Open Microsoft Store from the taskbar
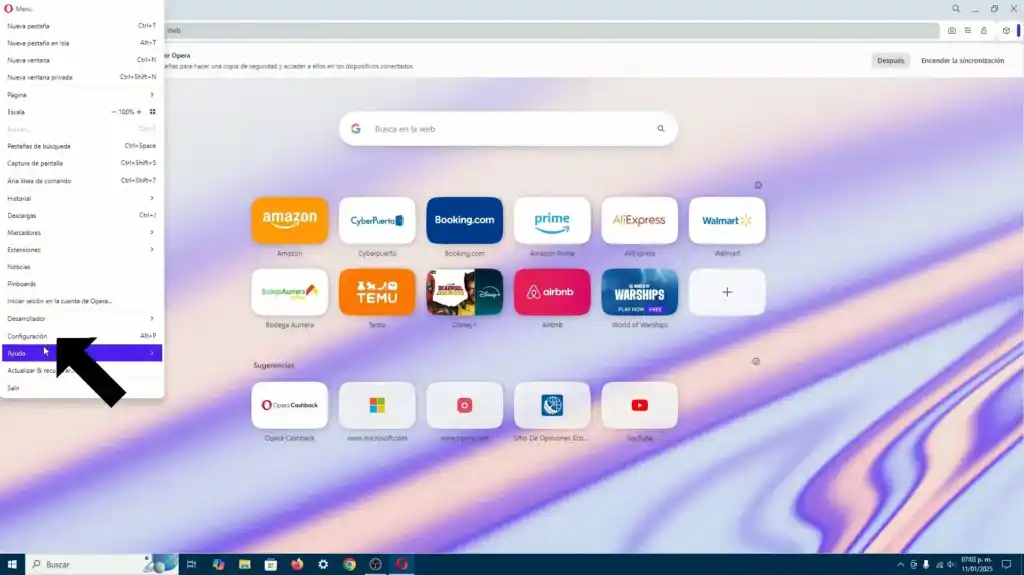 click(271, 565)
